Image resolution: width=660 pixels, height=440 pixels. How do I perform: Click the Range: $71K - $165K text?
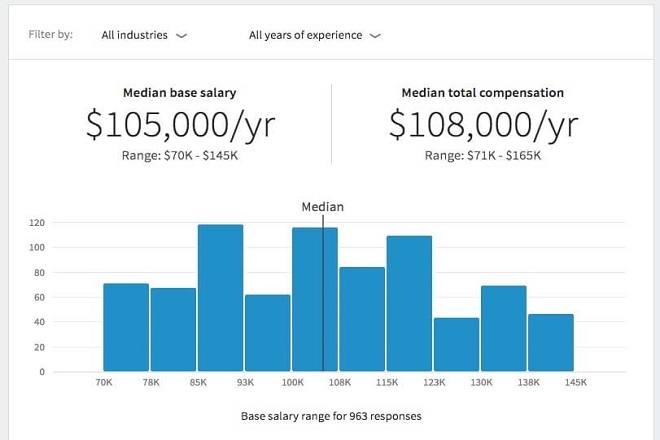coord(482,155)
